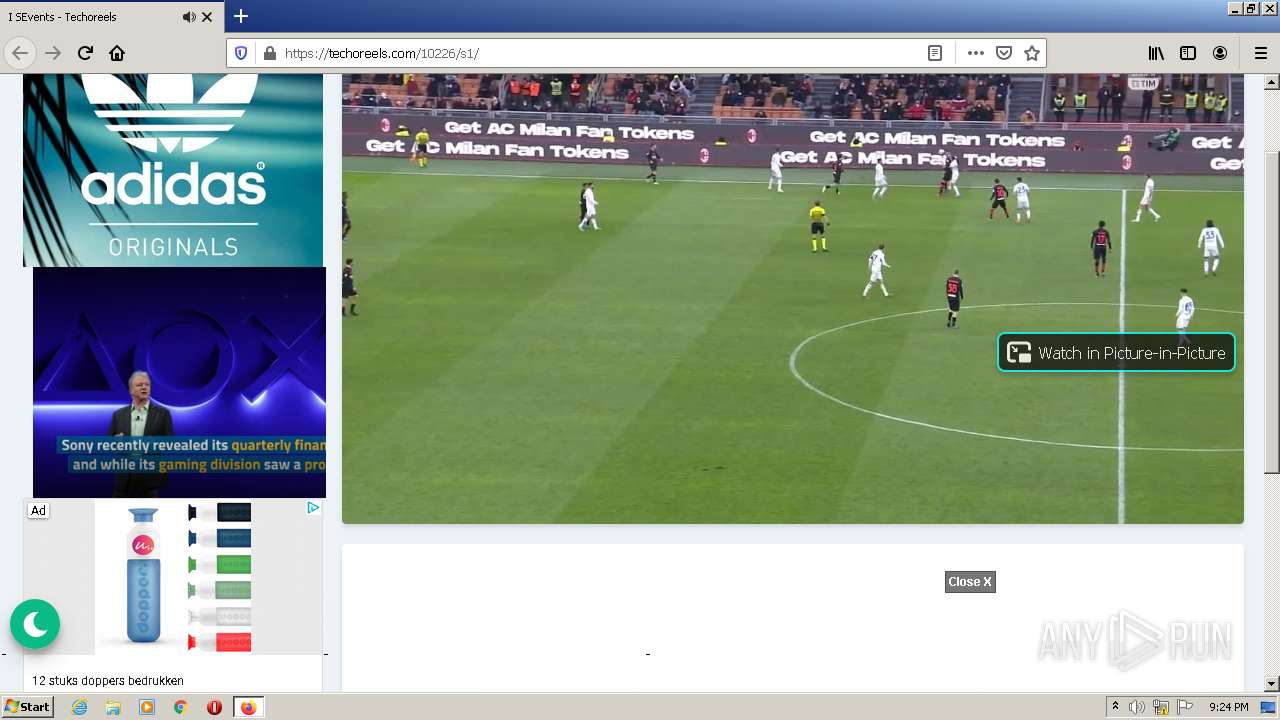Viewport: 1280px width, 720px height.
Task: Open the Library history and bookmarks
Action: pos(1156,53)
